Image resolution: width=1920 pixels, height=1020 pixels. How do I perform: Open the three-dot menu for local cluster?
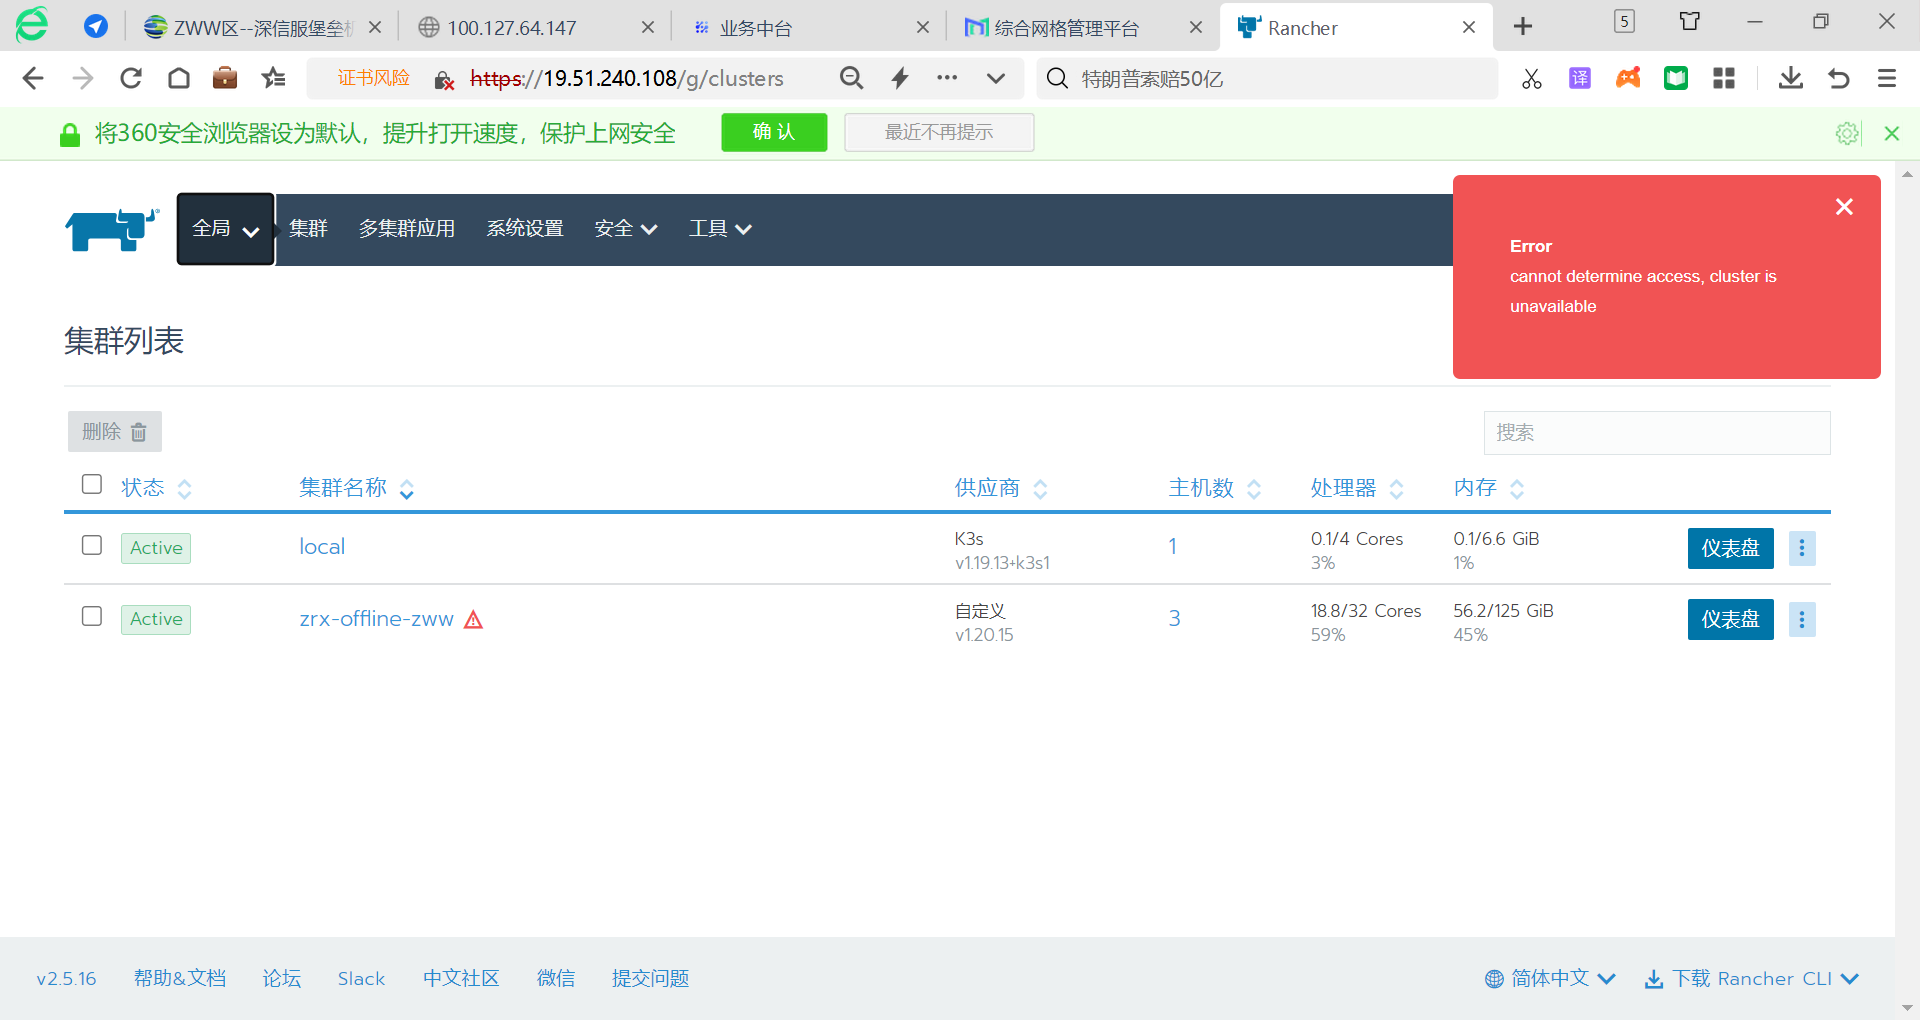tap(1802, 548)
